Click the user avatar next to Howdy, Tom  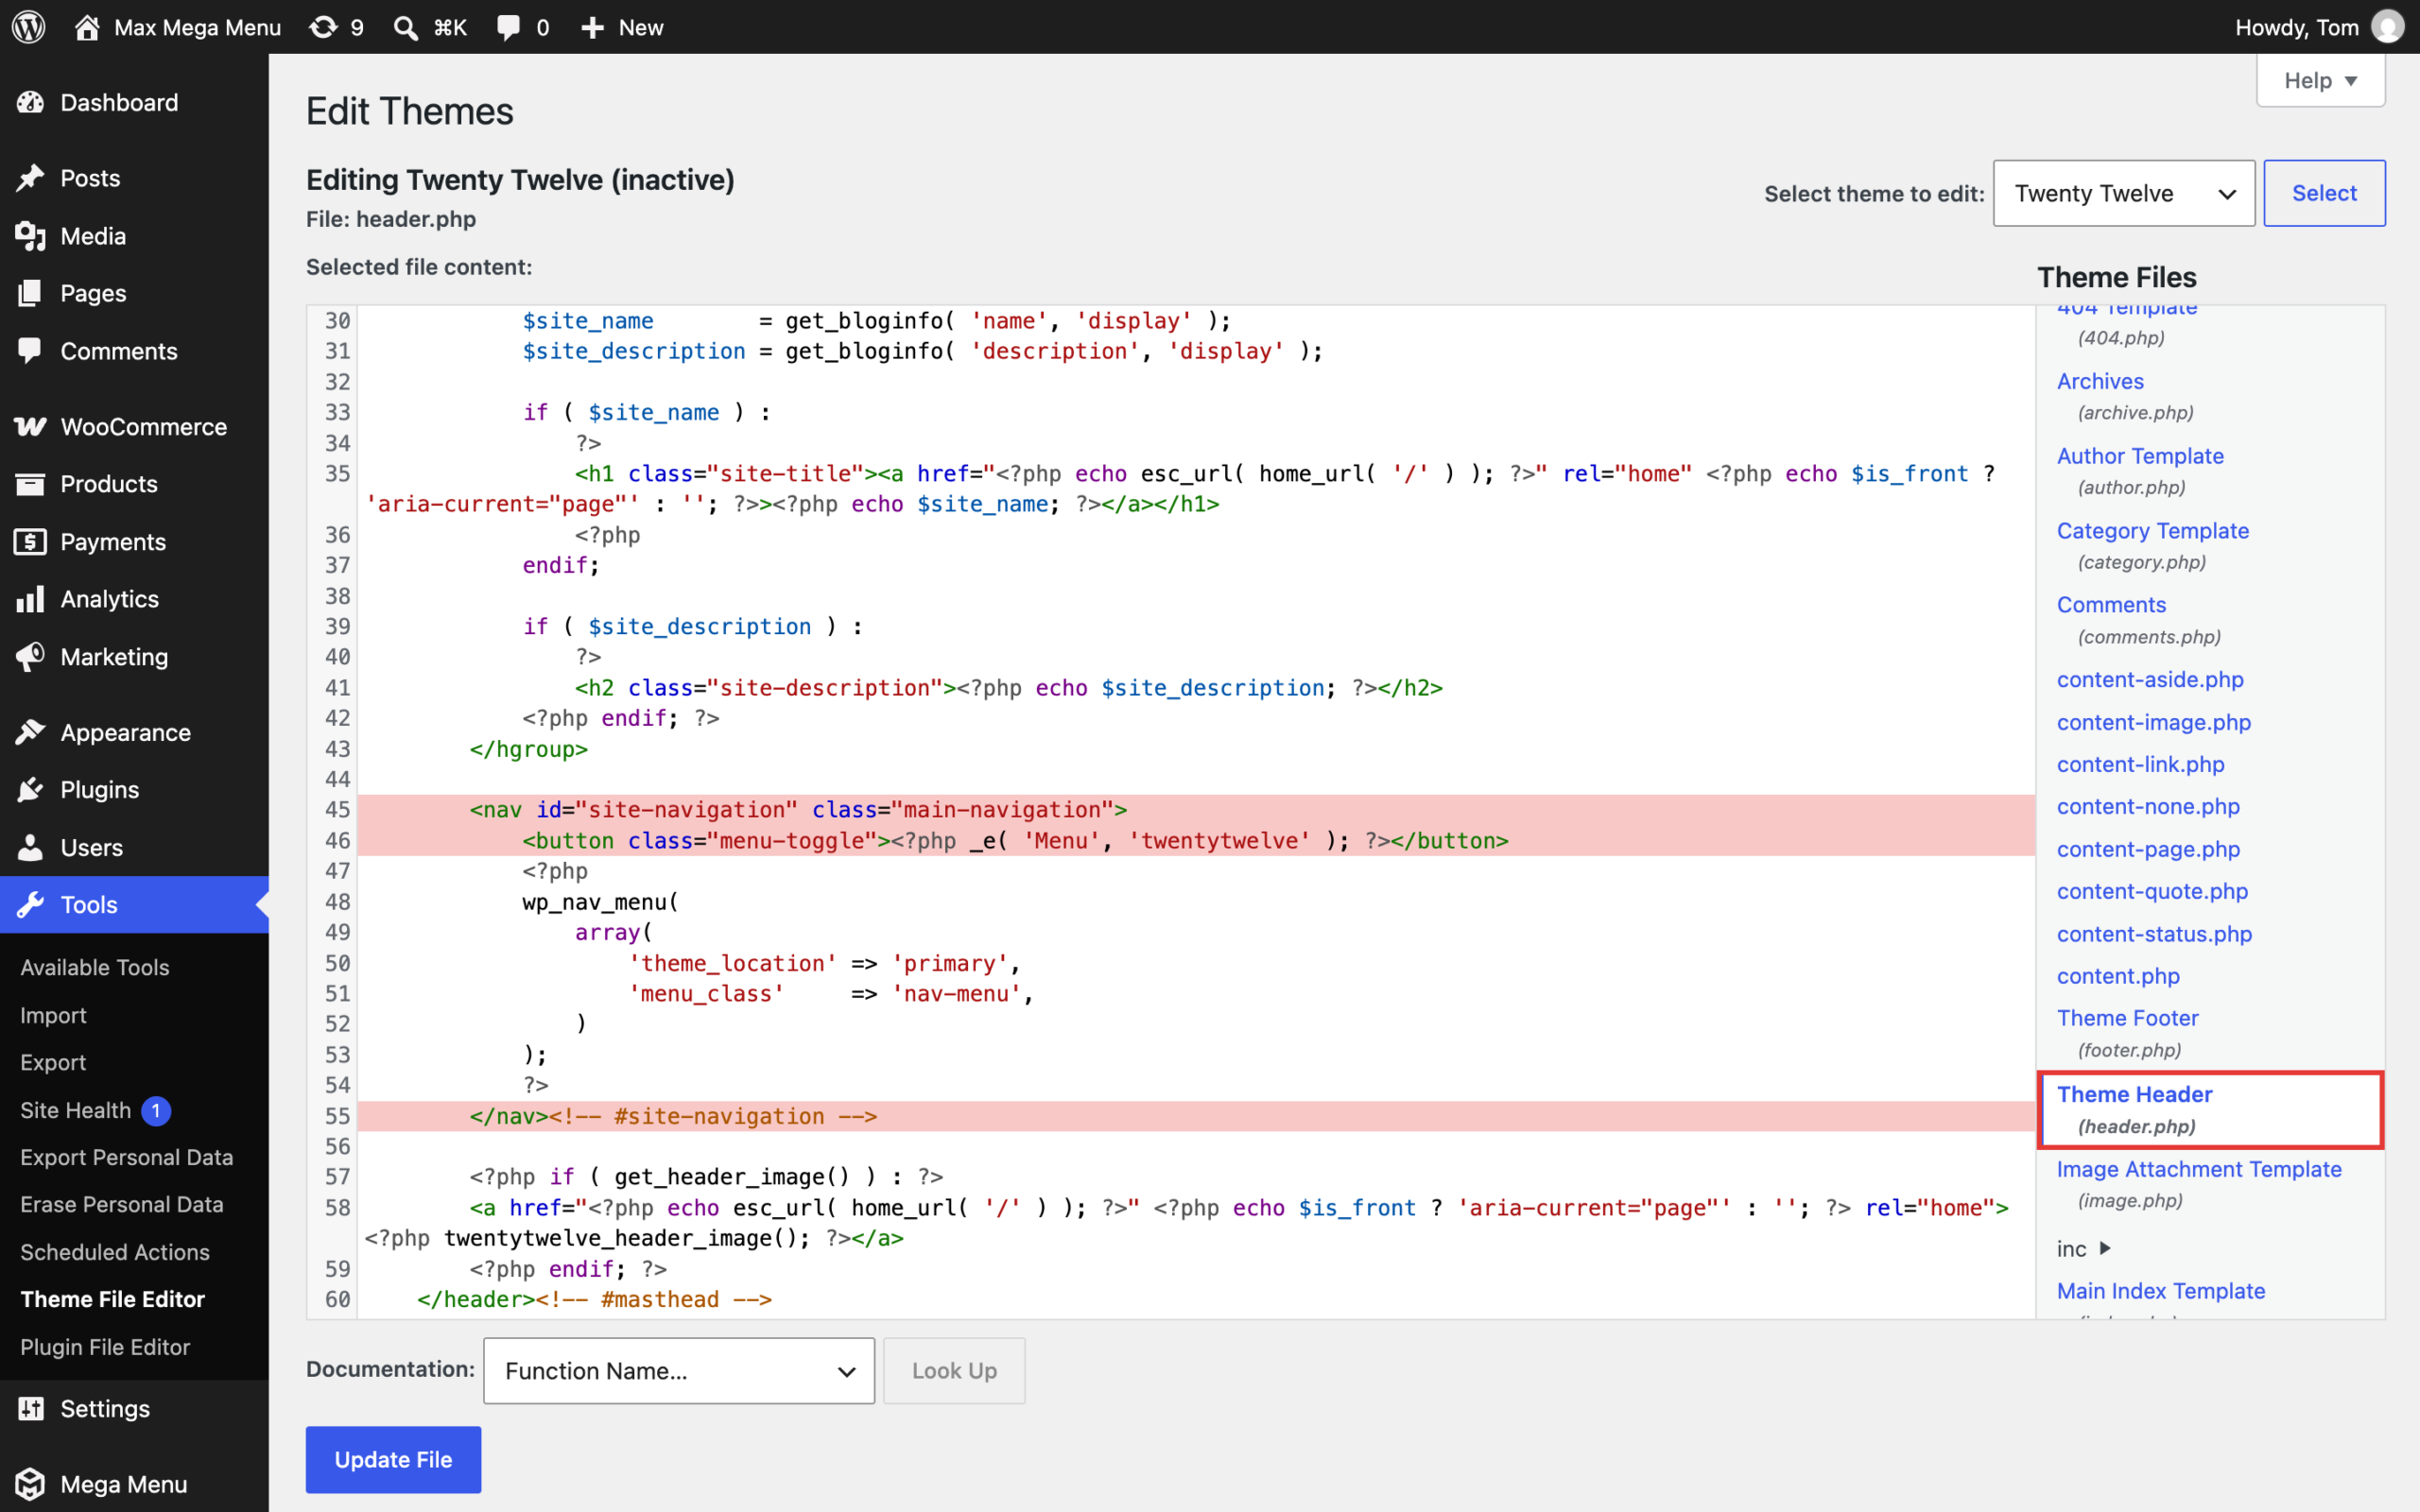coord(2388,27)
